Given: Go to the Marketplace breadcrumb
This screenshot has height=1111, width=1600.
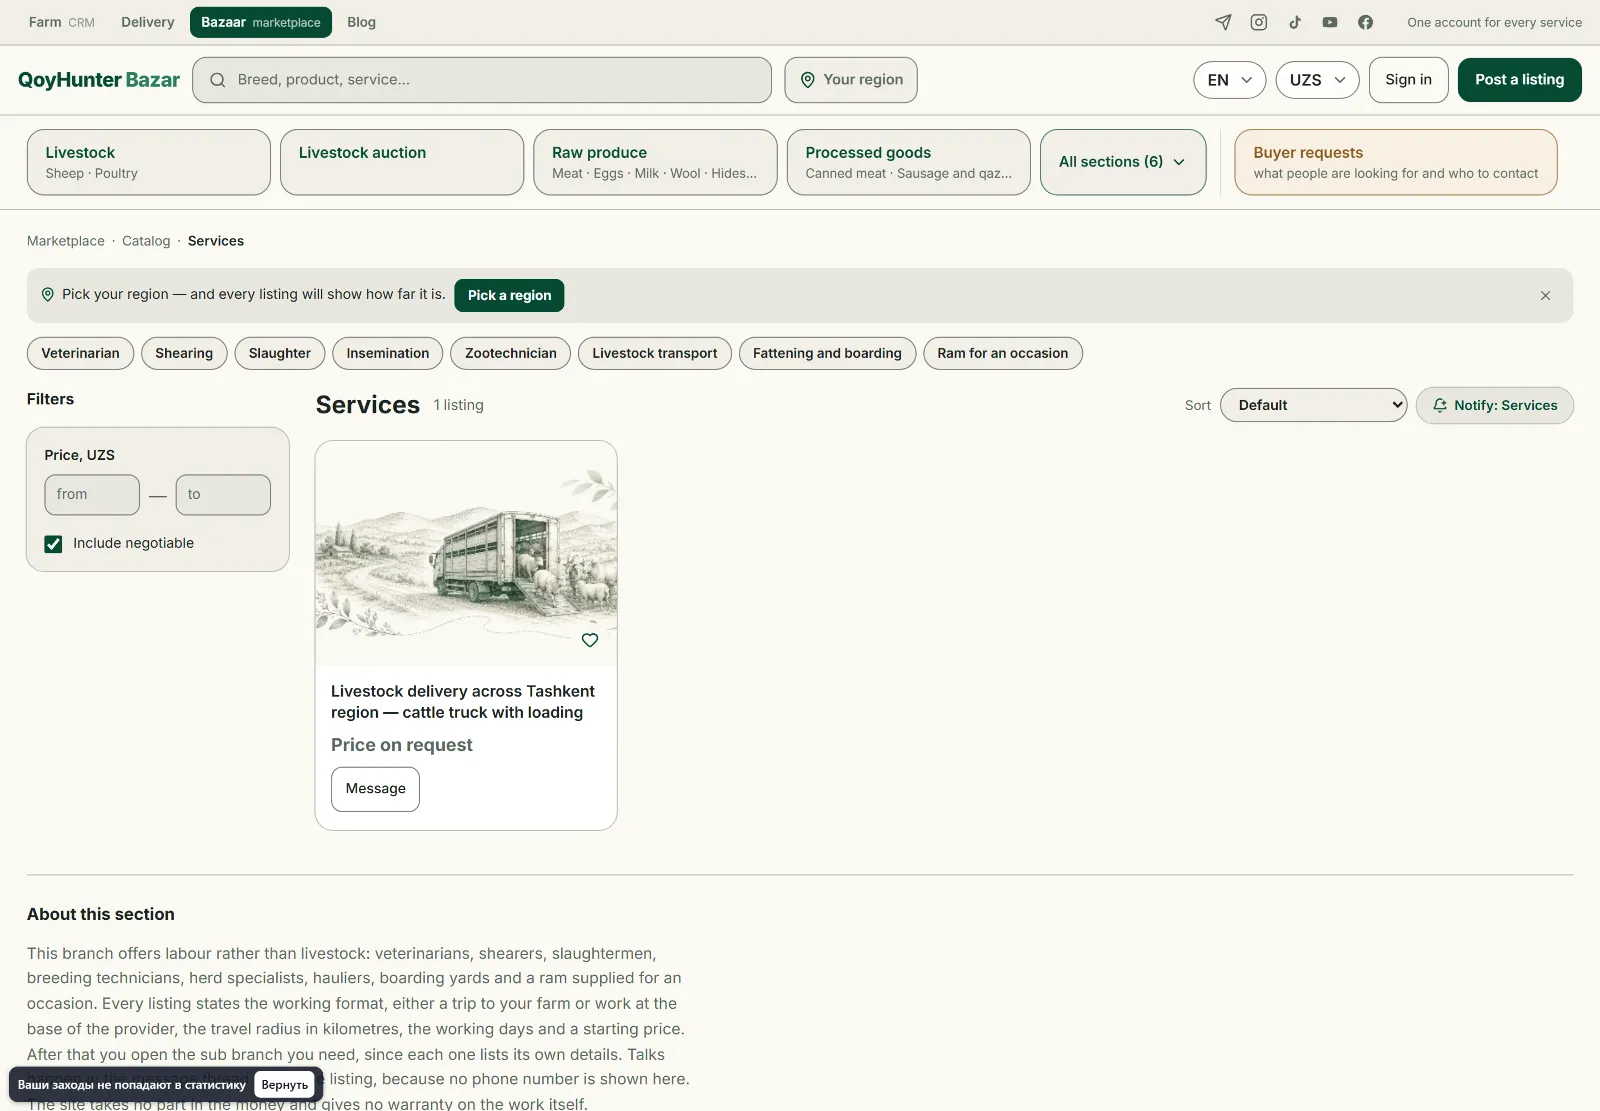Looking at the screenshot, I should [x=66, y=241].
